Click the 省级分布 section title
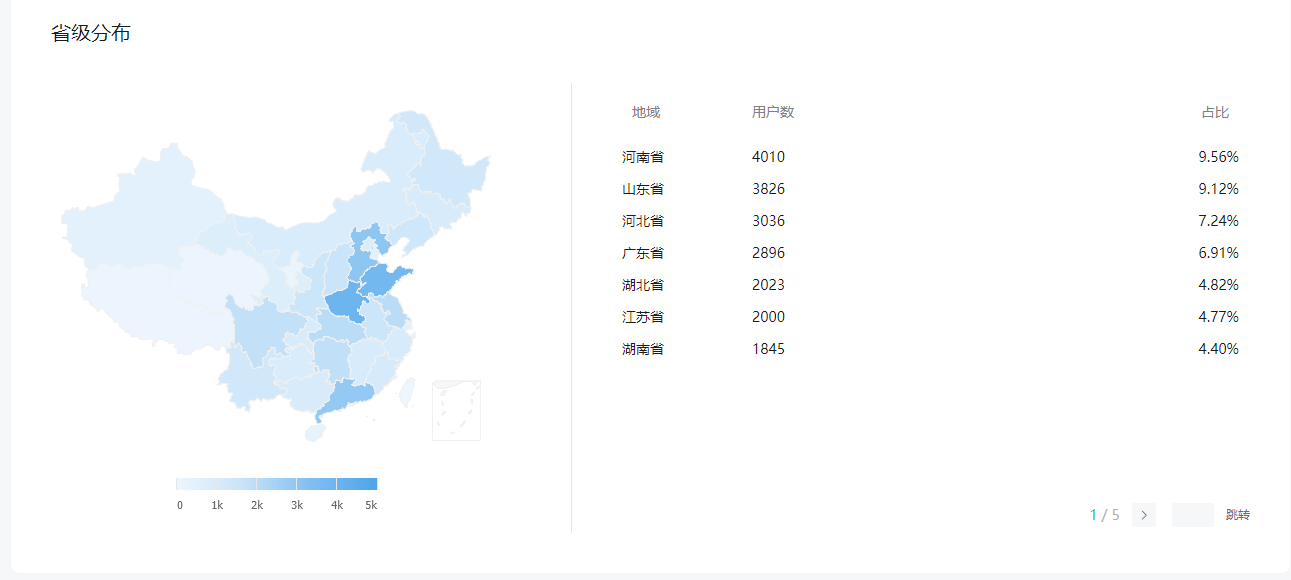The height and width of the screenshot is (580, 1291). pos(91,33)
